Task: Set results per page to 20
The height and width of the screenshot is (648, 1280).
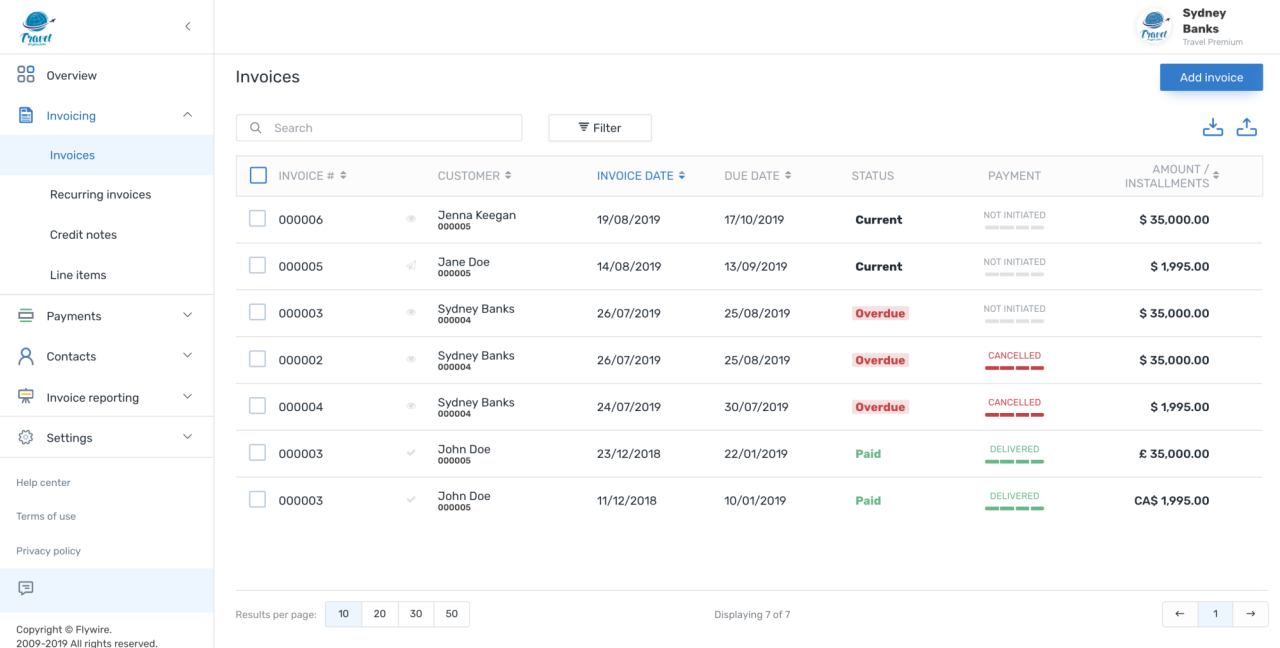Action: coord(379,614)
